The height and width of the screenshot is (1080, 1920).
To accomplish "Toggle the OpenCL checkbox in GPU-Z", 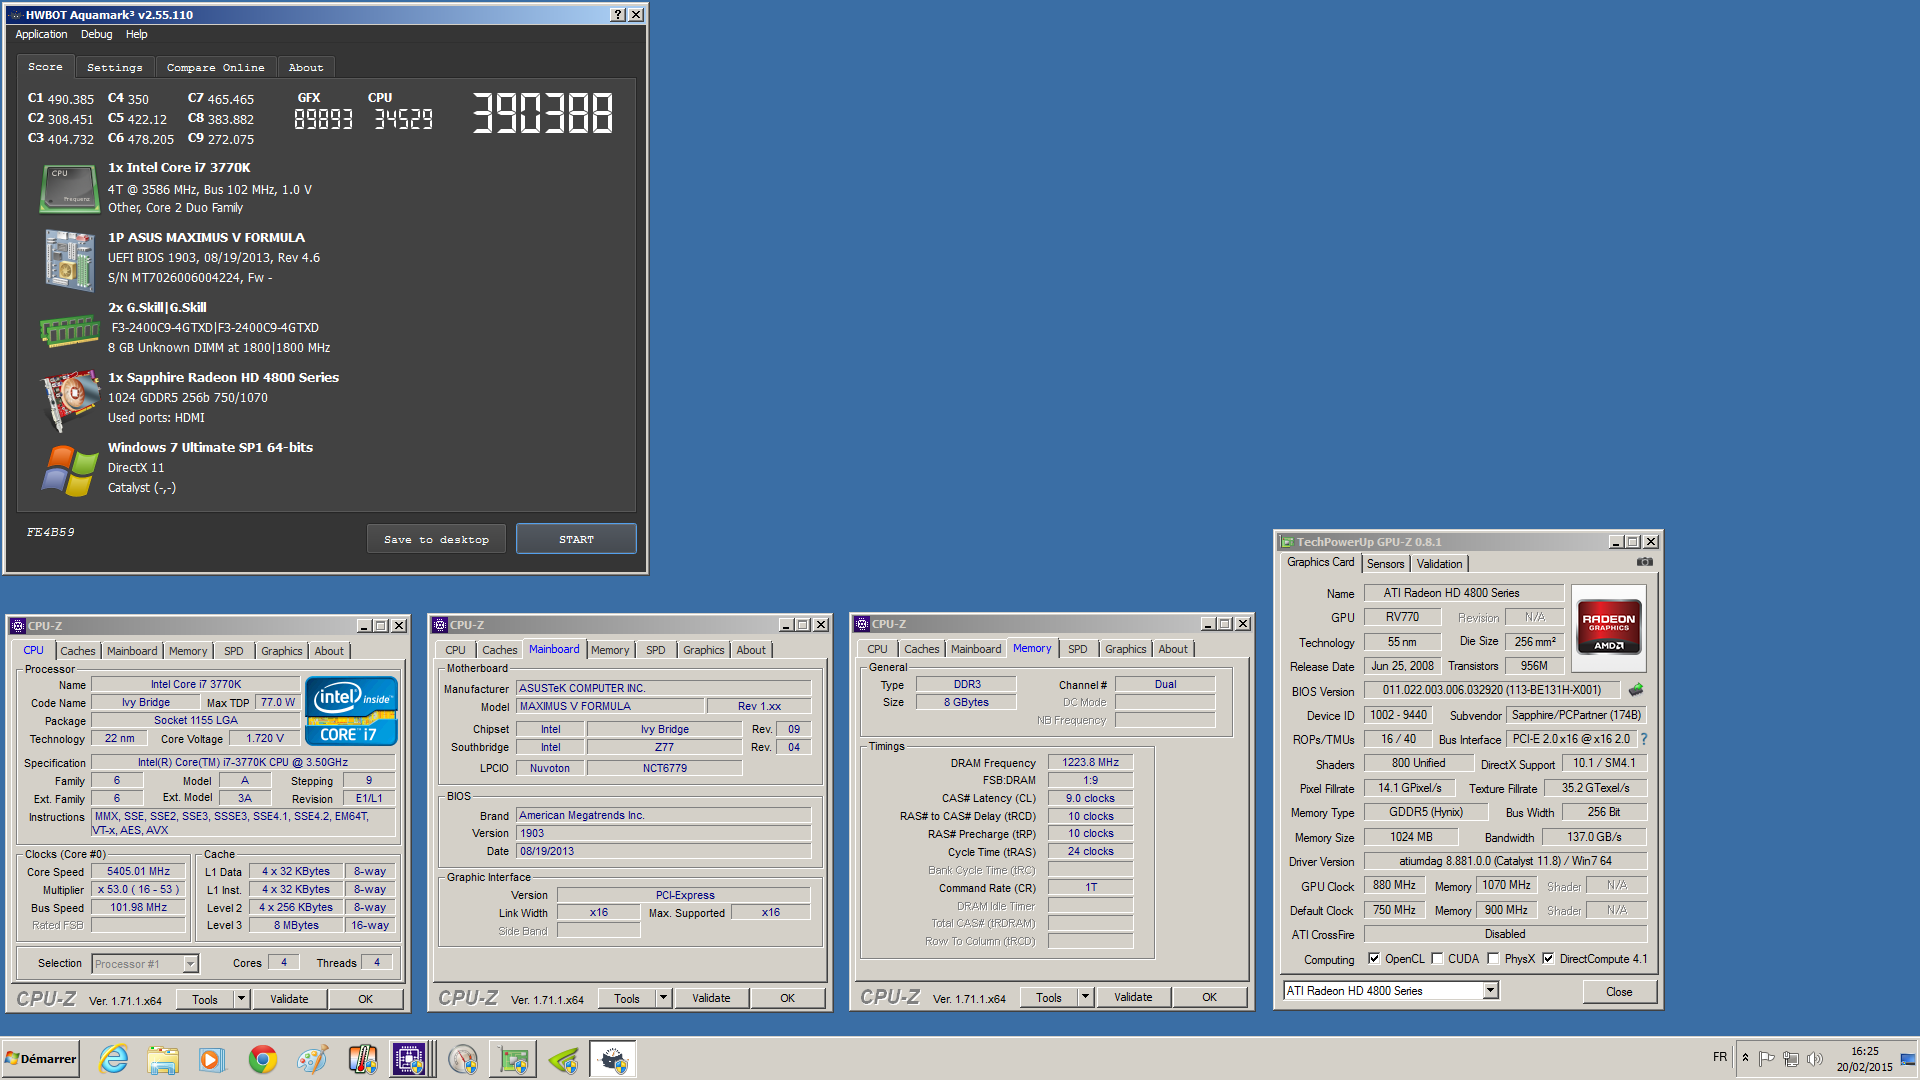I will coord(1374,958).
